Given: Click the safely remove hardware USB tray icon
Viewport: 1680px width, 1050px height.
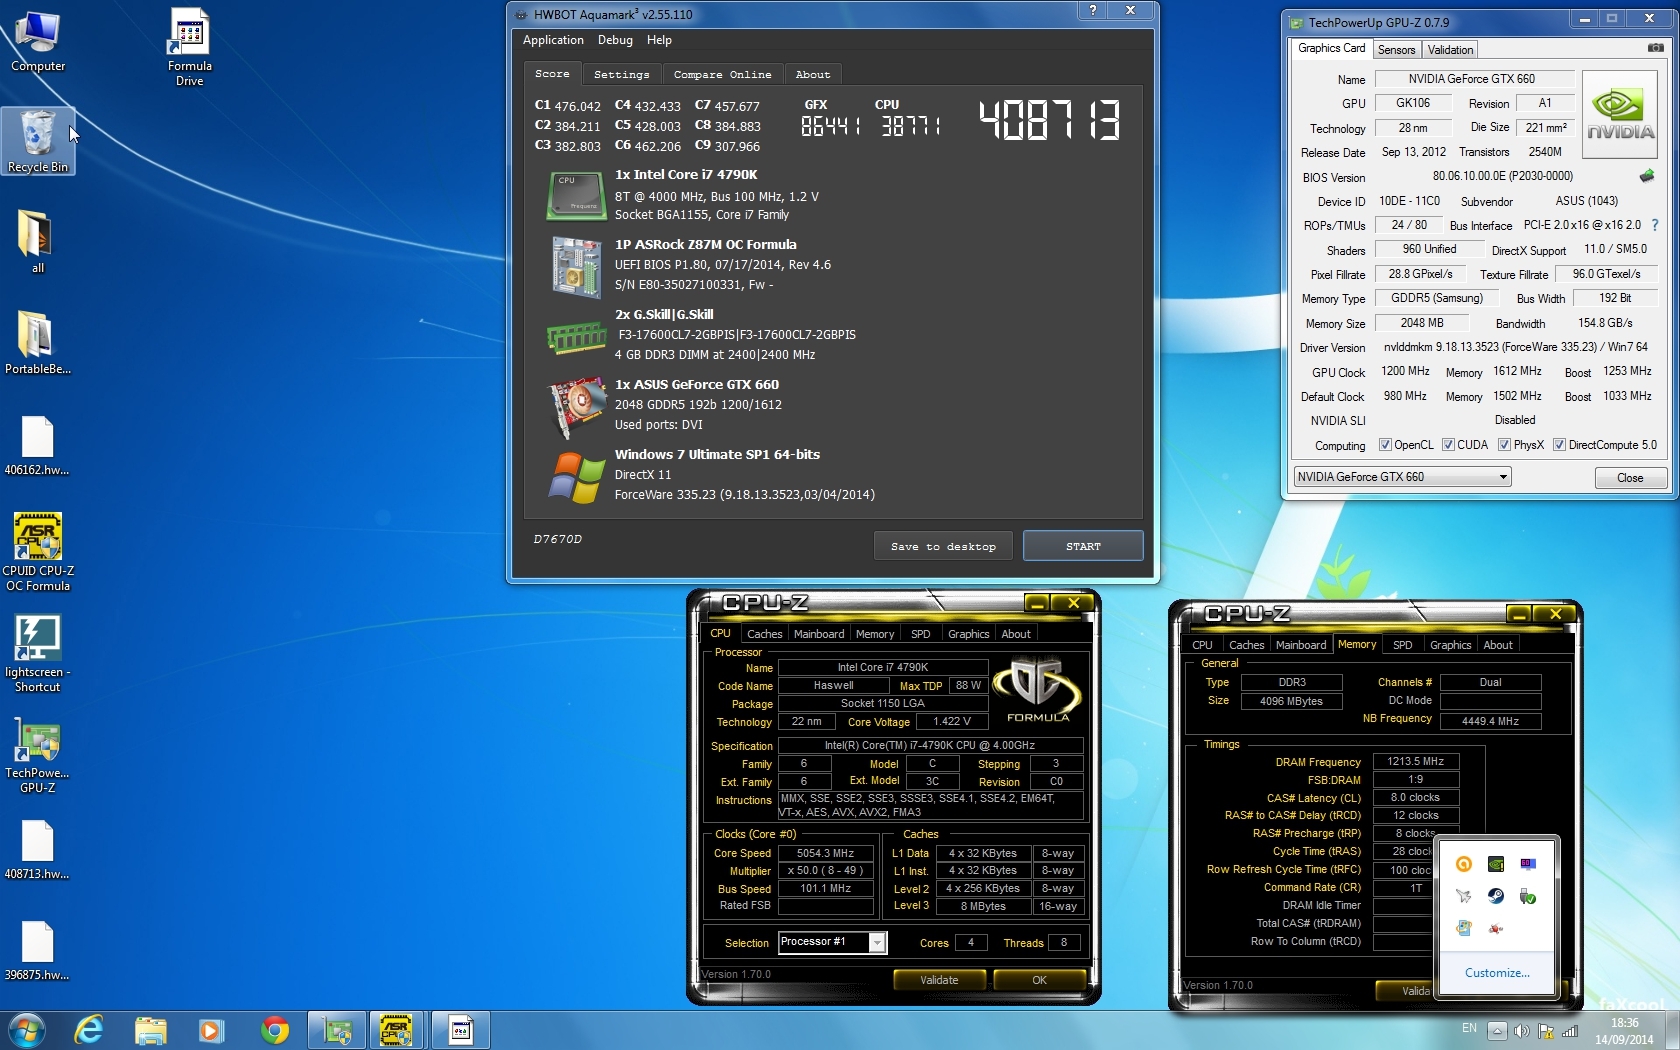Looking at the screenshot, I should pos(1528,896).
